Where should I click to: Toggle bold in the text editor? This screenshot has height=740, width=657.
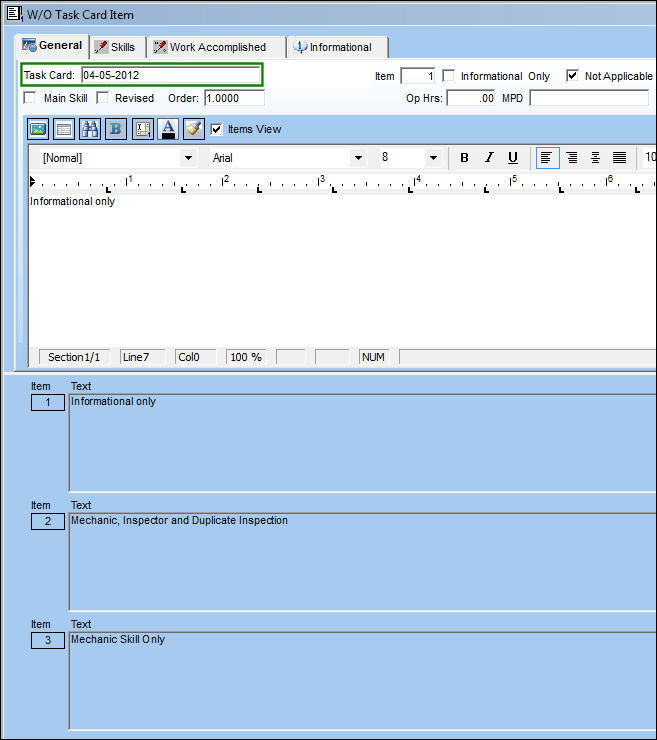coord(464,158)
